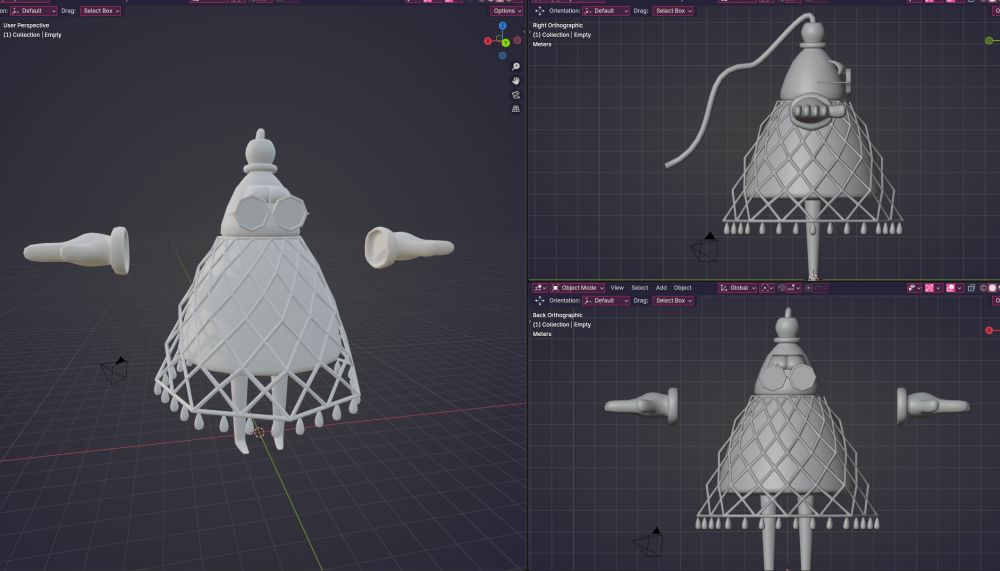
Task: Click the move tool icon in Back Orthographic header
Action: (x=540, y=300)
